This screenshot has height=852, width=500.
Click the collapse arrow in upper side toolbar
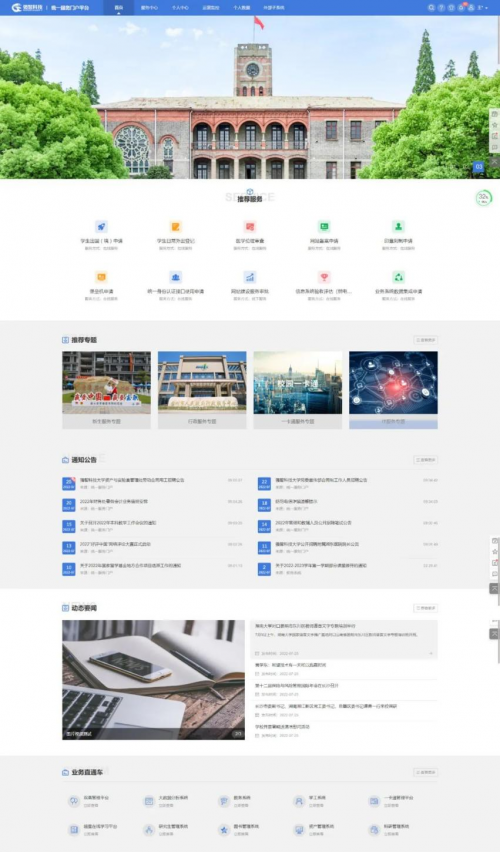tap(495, 162)
